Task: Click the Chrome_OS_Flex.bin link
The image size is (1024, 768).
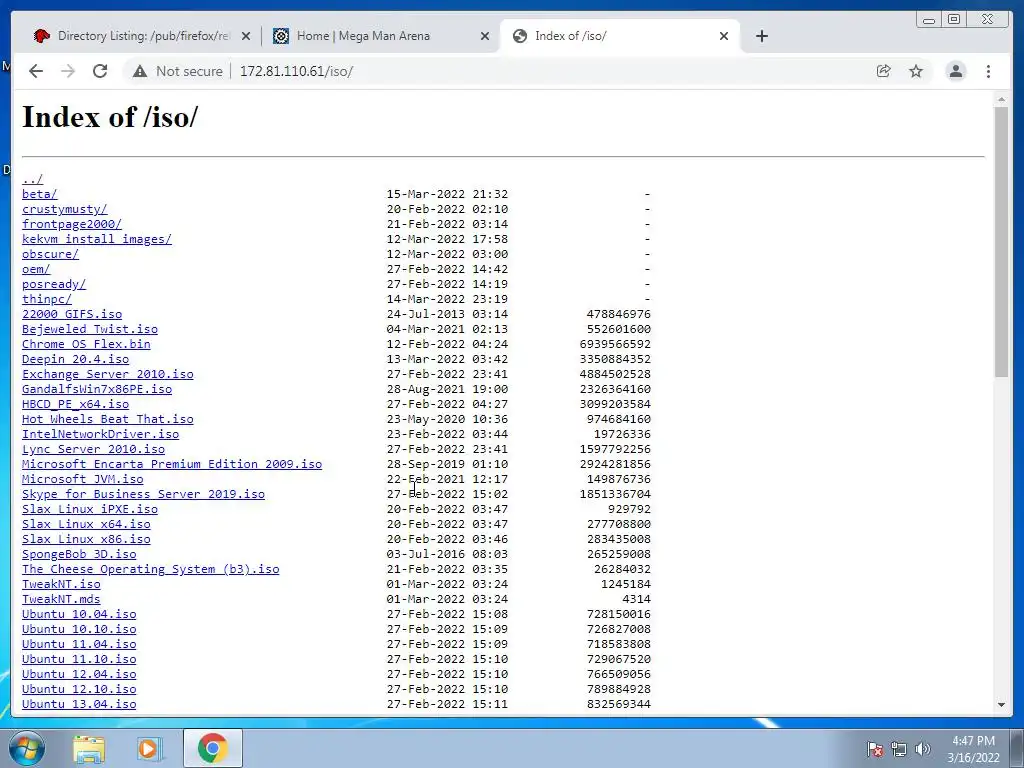Action: click(x=86, y=344)
